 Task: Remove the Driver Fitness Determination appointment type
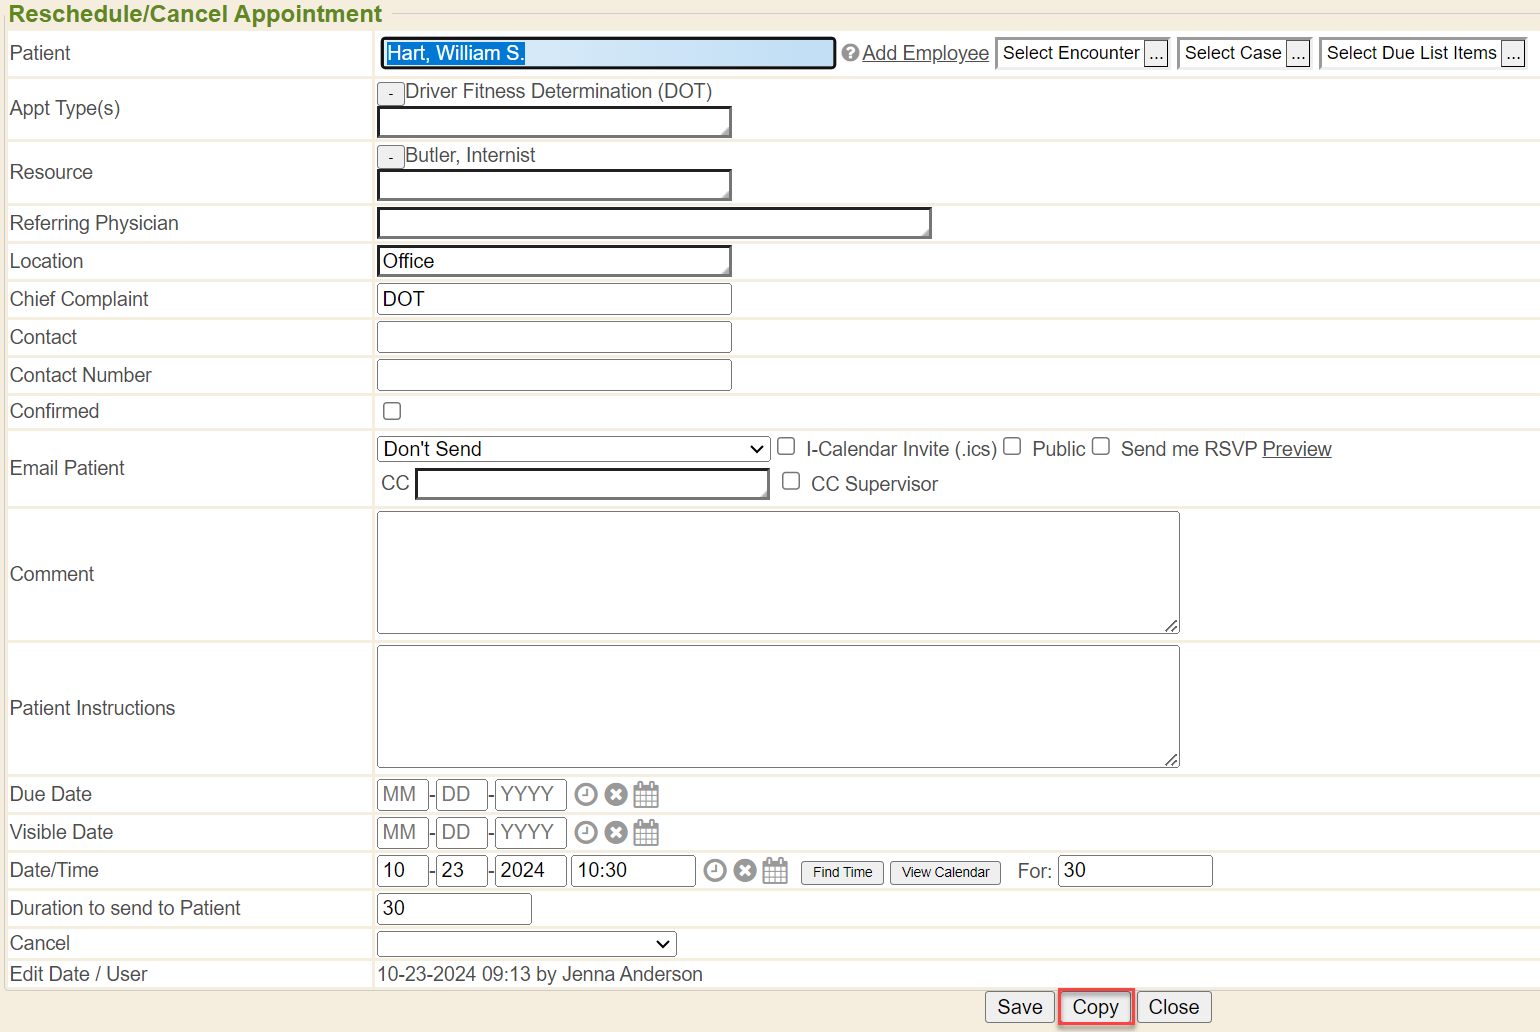pos(390,93)
